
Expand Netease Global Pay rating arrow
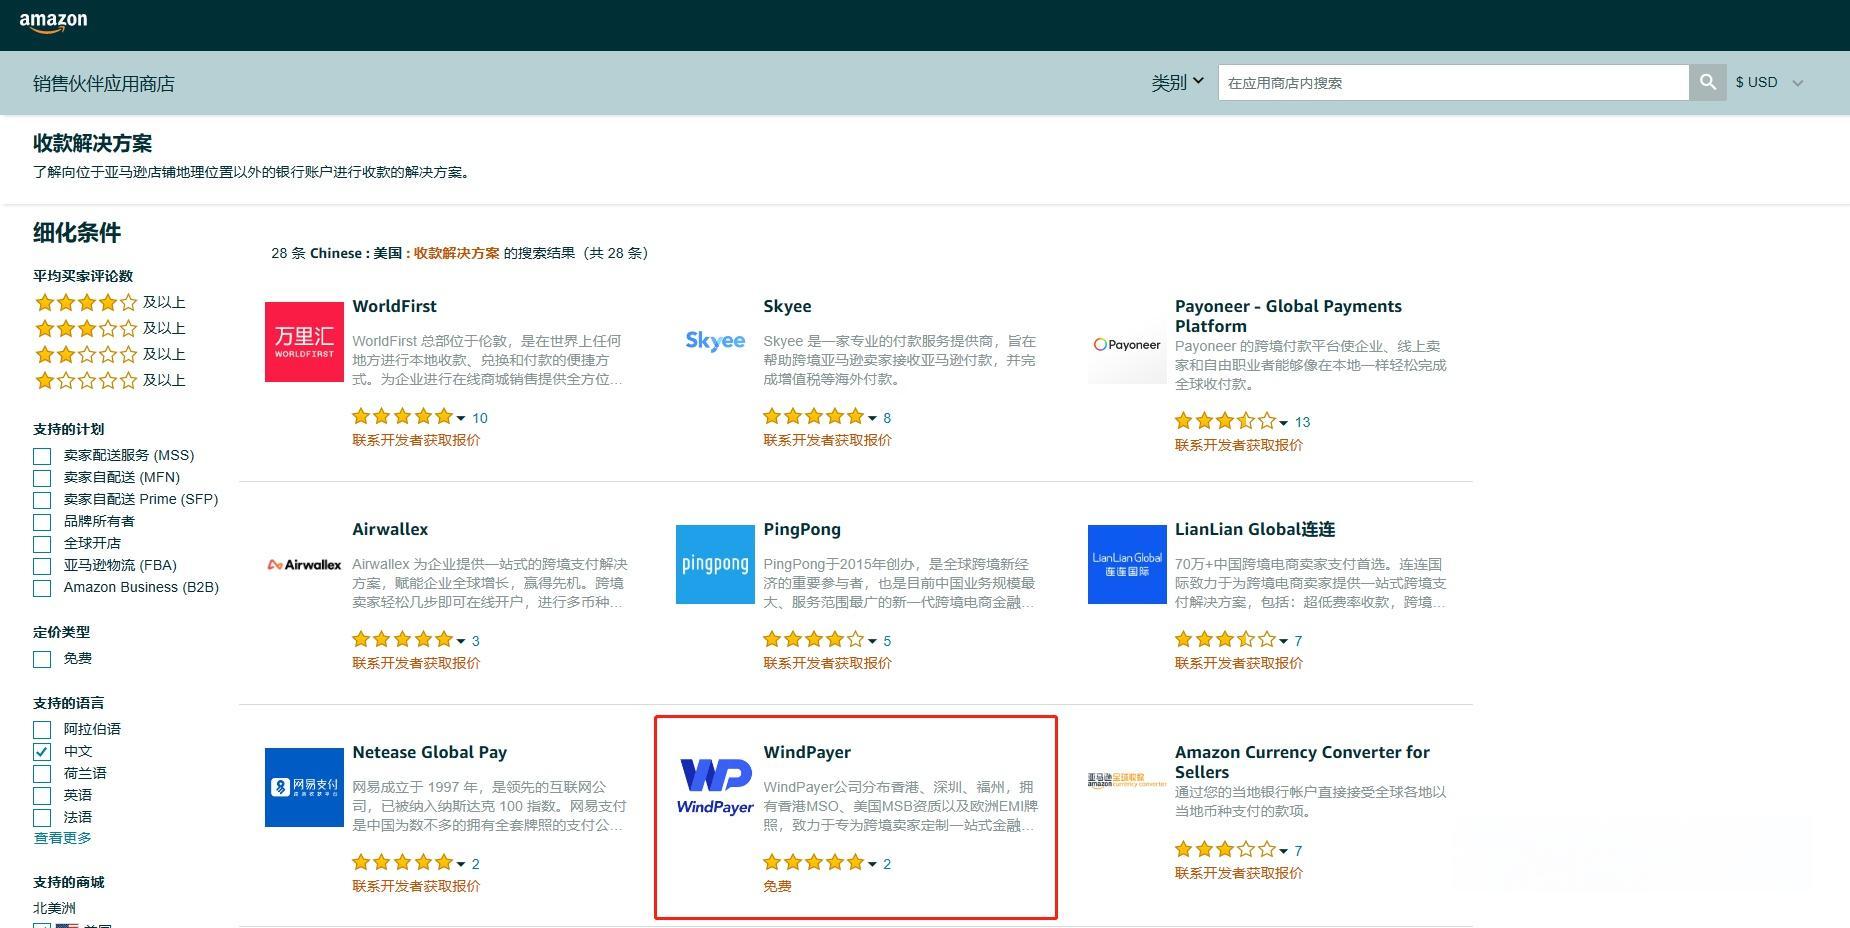pyautogui.click(x=461, y=864)
